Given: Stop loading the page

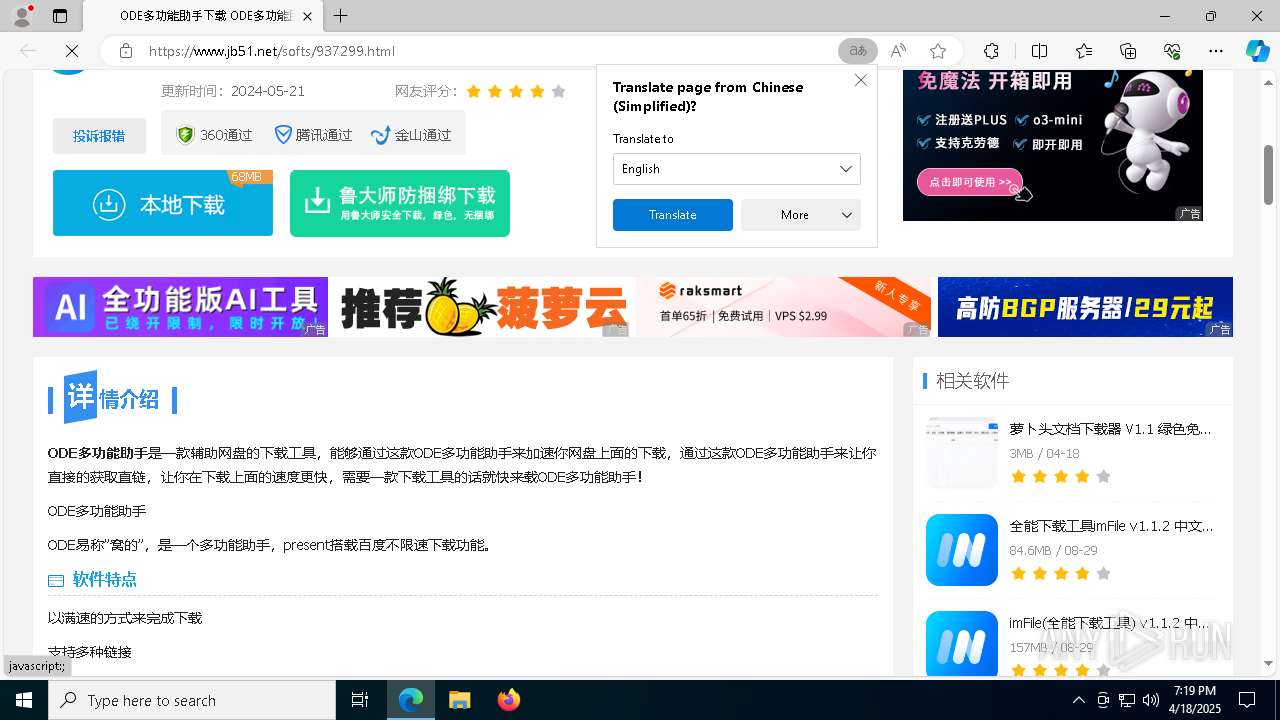Looking at the screenshot, I should coord(73,51).
